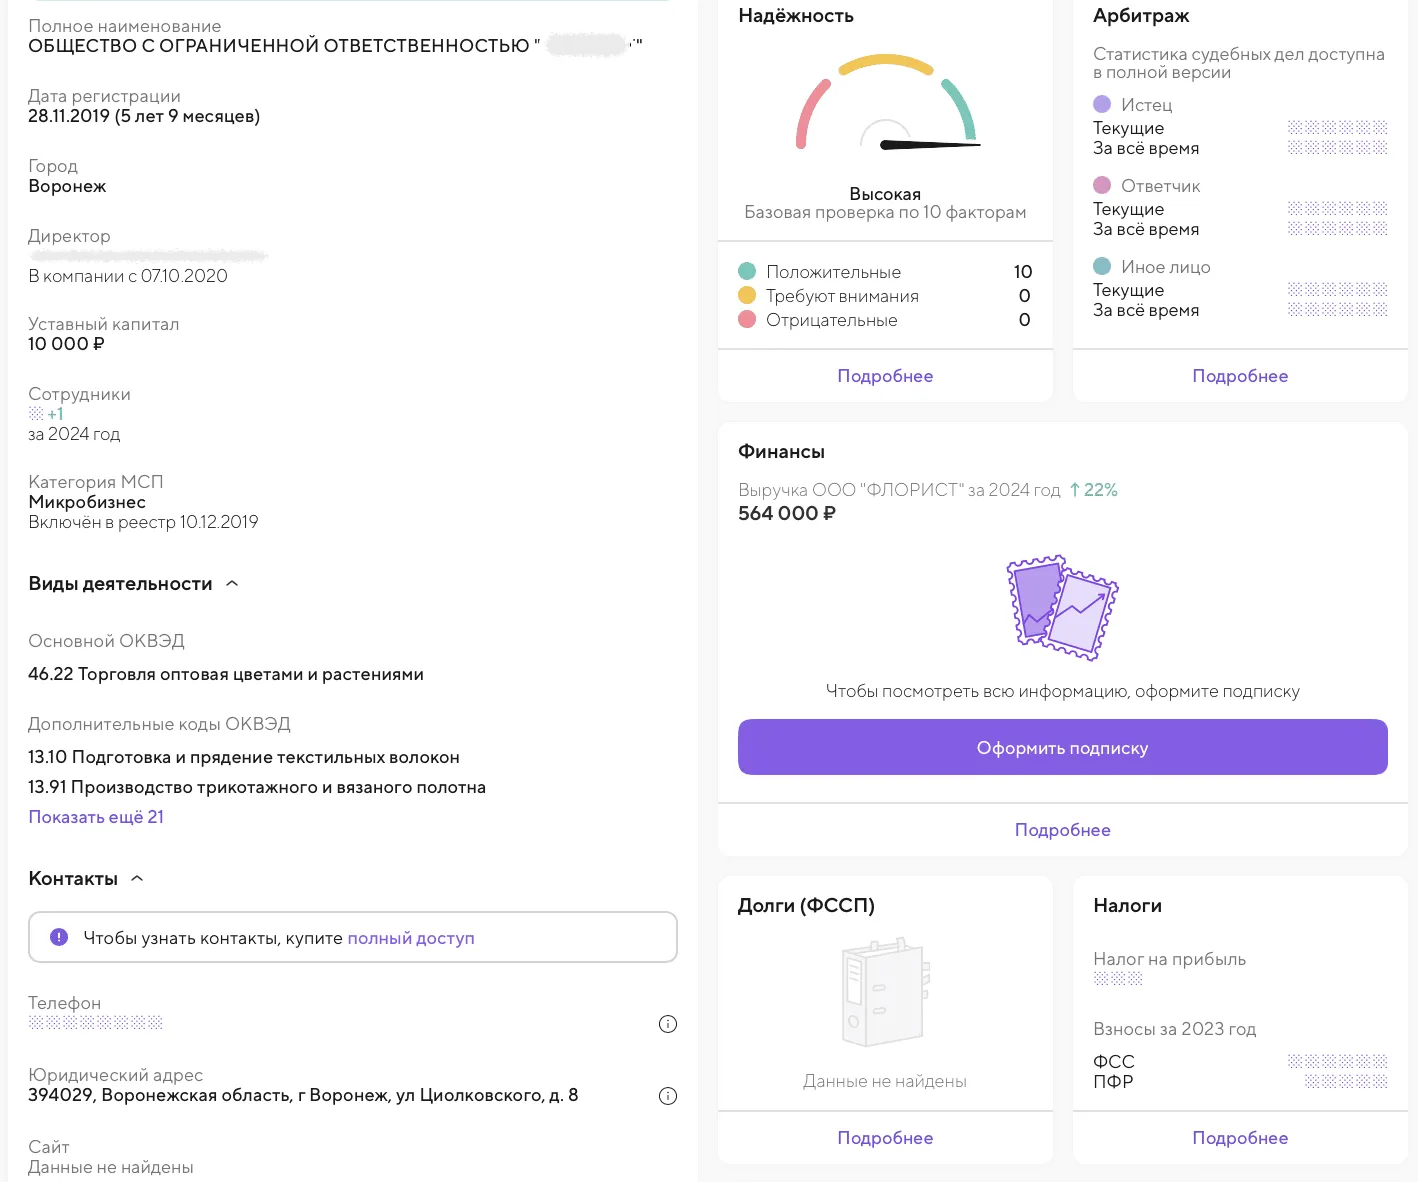Open Подробнее under Долги (ФССП)
The image size is (1418, 1182).
point(885,1138)
